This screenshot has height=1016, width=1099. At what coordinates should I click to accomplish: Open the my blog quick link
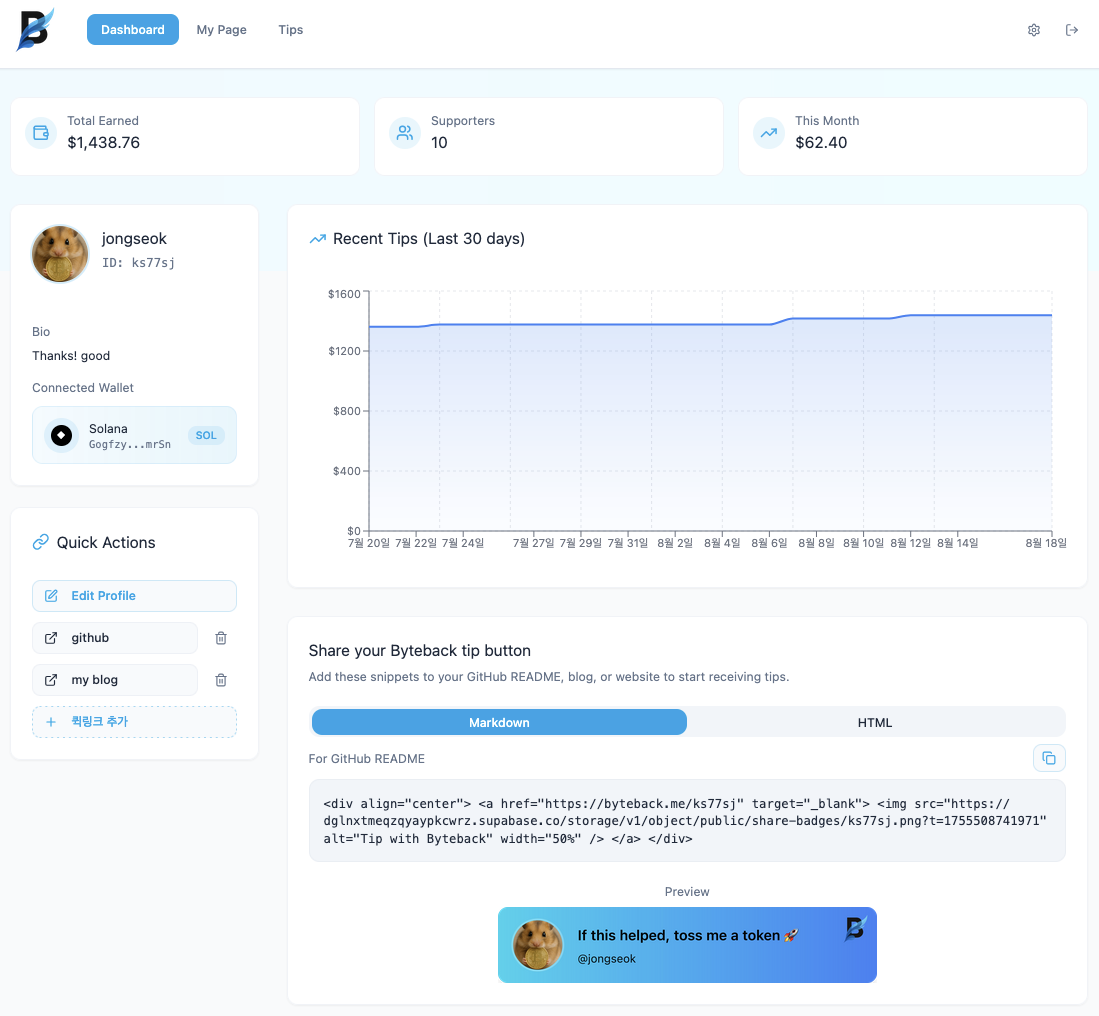(115, 679)
